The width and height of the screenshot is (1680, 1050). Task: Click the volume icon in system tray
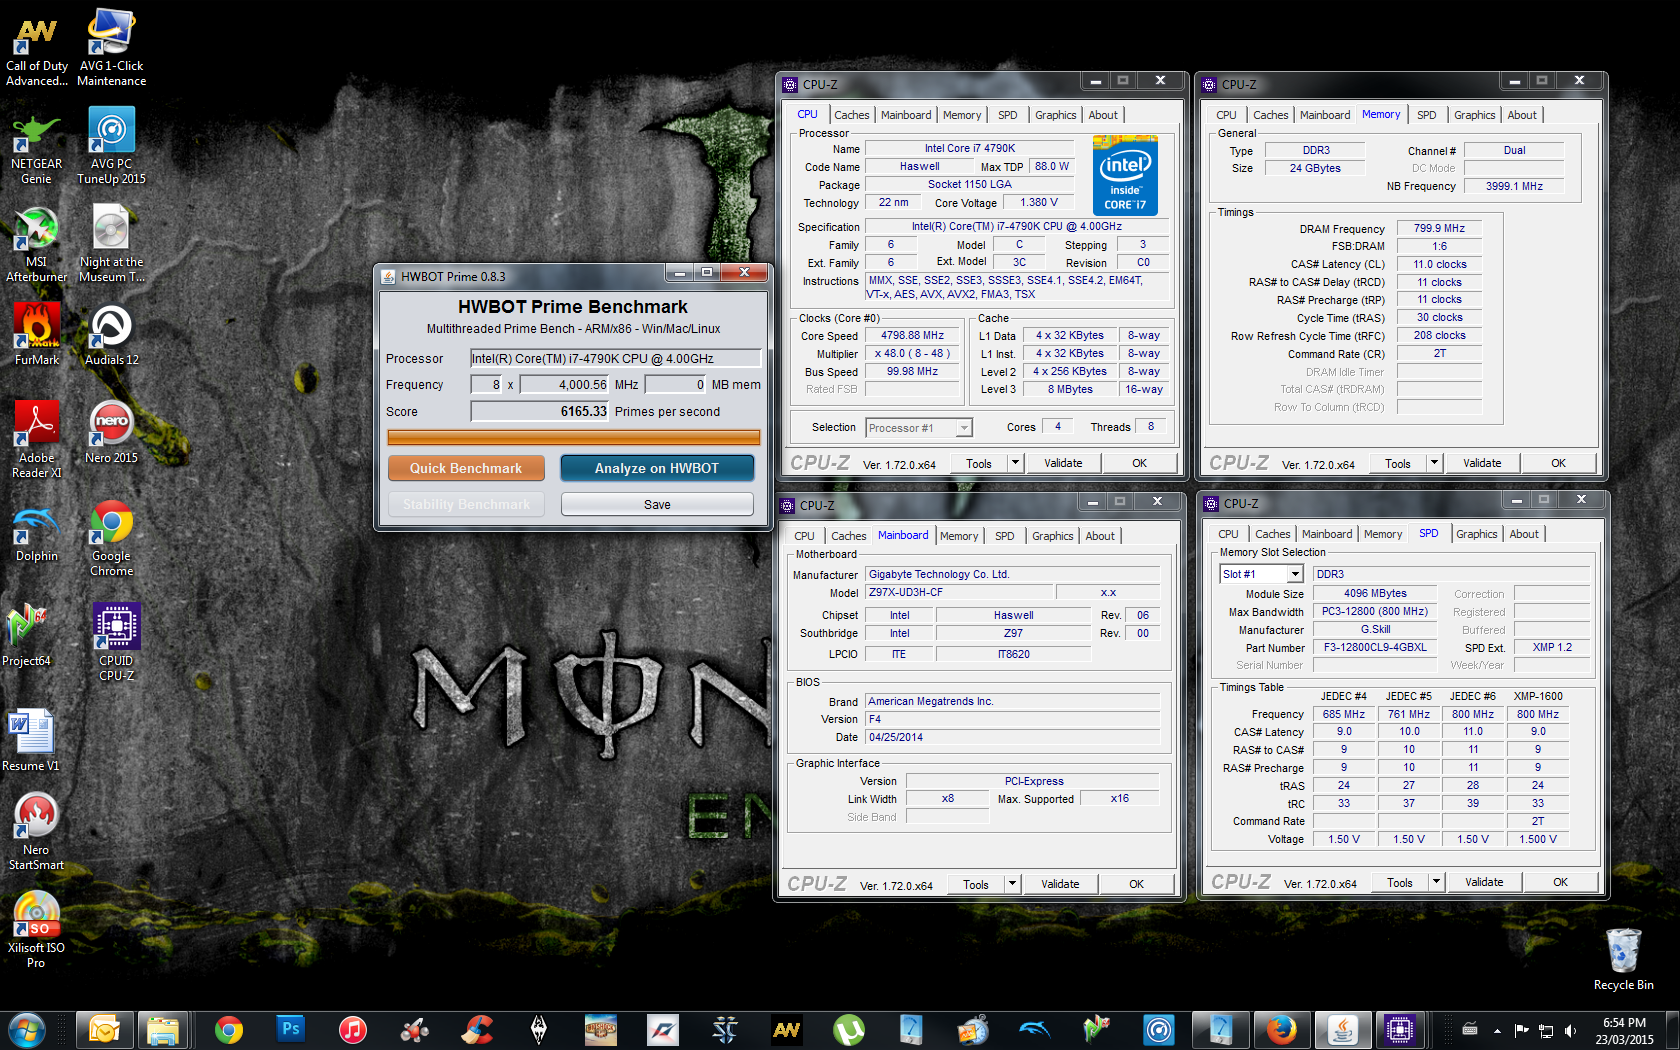(x=1570, y=1030)
